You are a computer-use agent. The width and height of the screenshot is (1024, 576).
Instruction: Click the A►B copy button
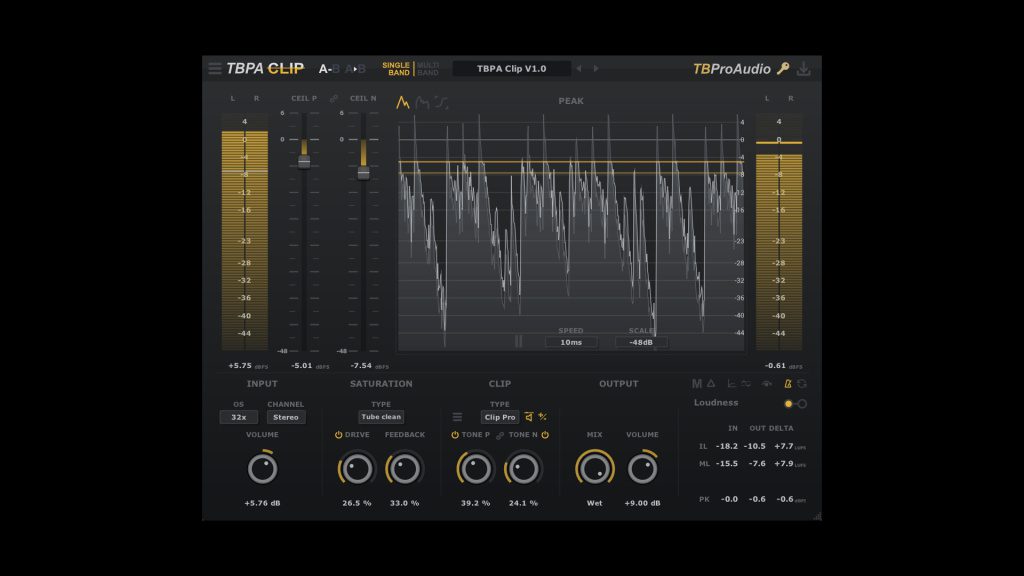[x=355, y=69]
